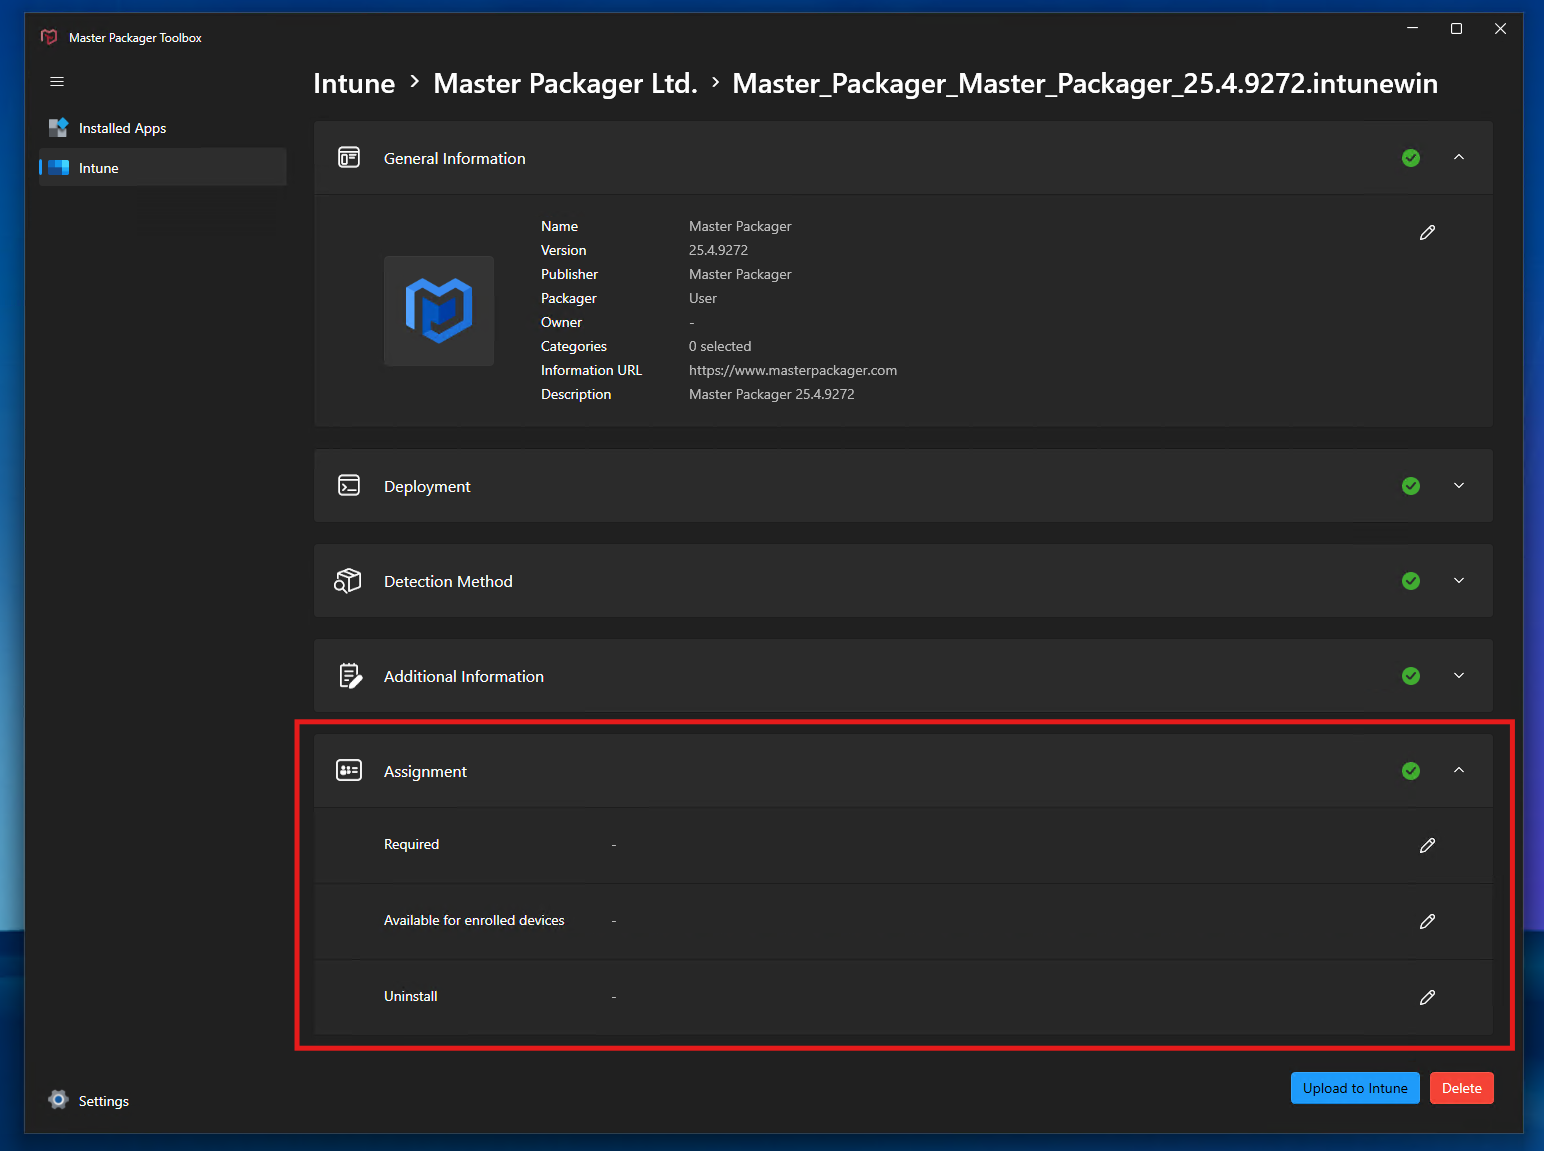Click the Intune sidebar icon
This screenshot has width=1544, height=1151.
[x=59, y=168]
